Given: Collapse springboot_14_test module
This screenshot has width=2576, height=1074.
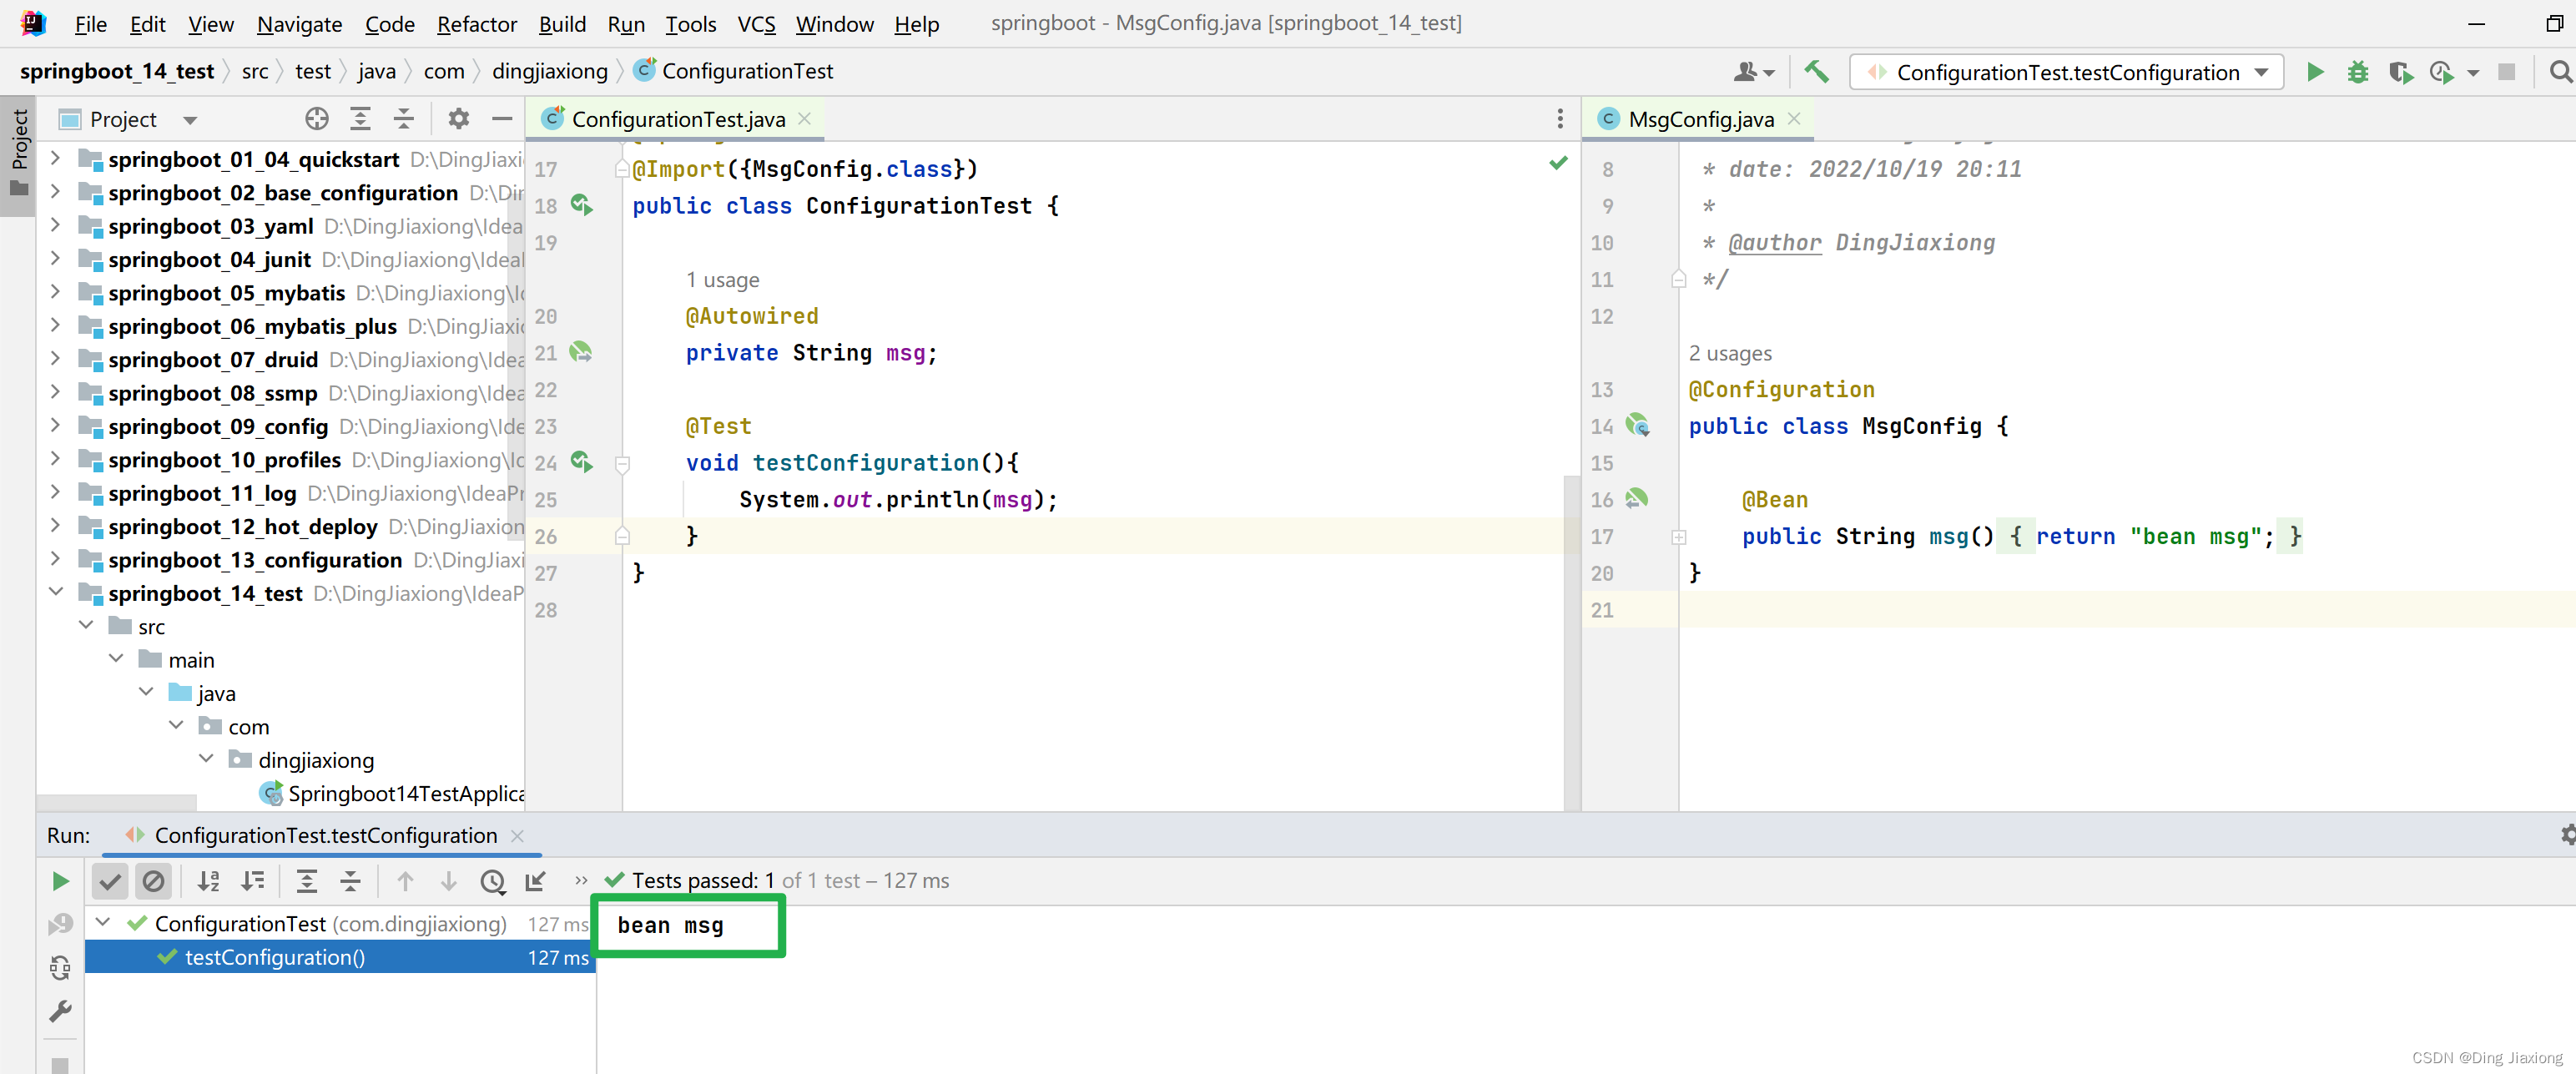Looking at the screenshot, I should pyautogui.click(x=56, y=593).
